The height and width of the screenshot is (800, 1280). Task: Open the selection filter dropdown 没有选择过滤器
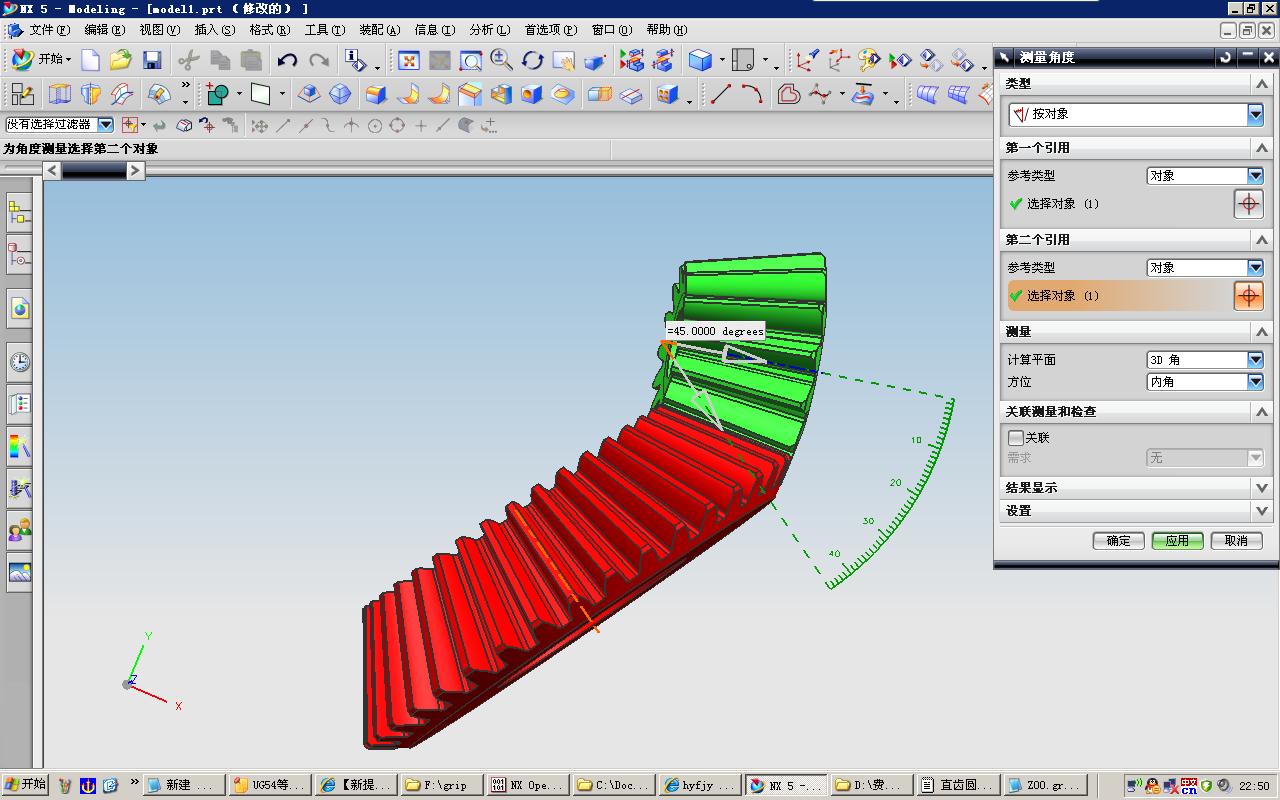tap(60, 125)
